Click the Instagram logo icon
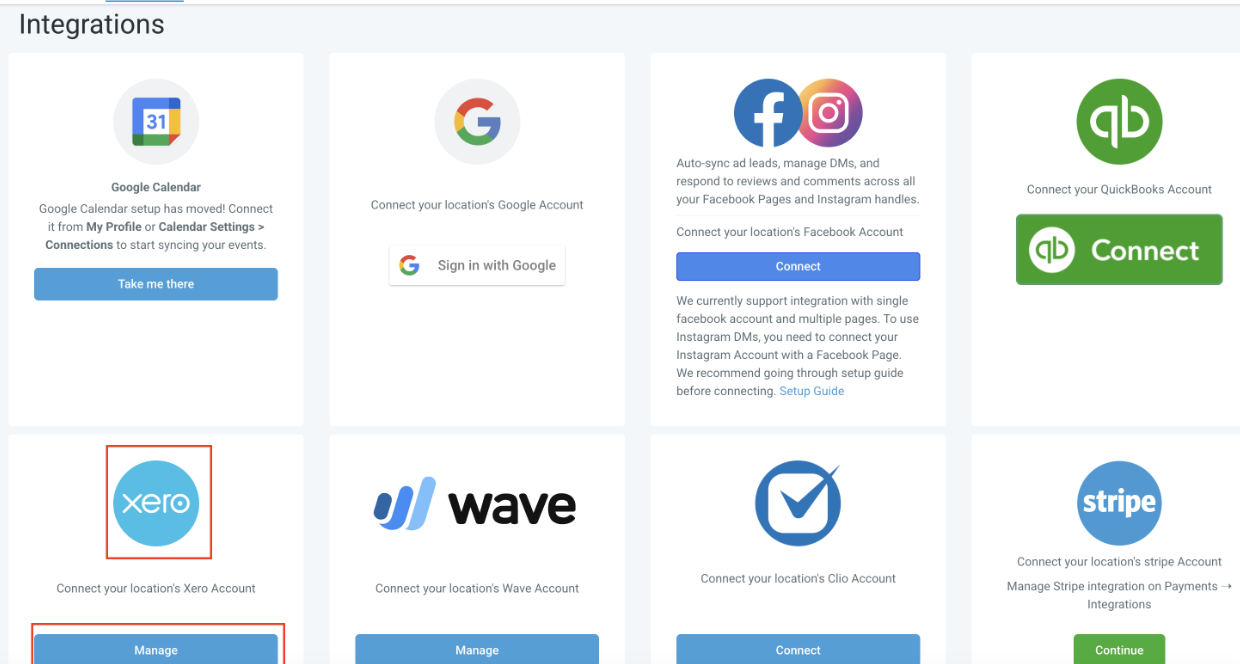This screenshot has width=1240, height=664. (x=829, y=113)
